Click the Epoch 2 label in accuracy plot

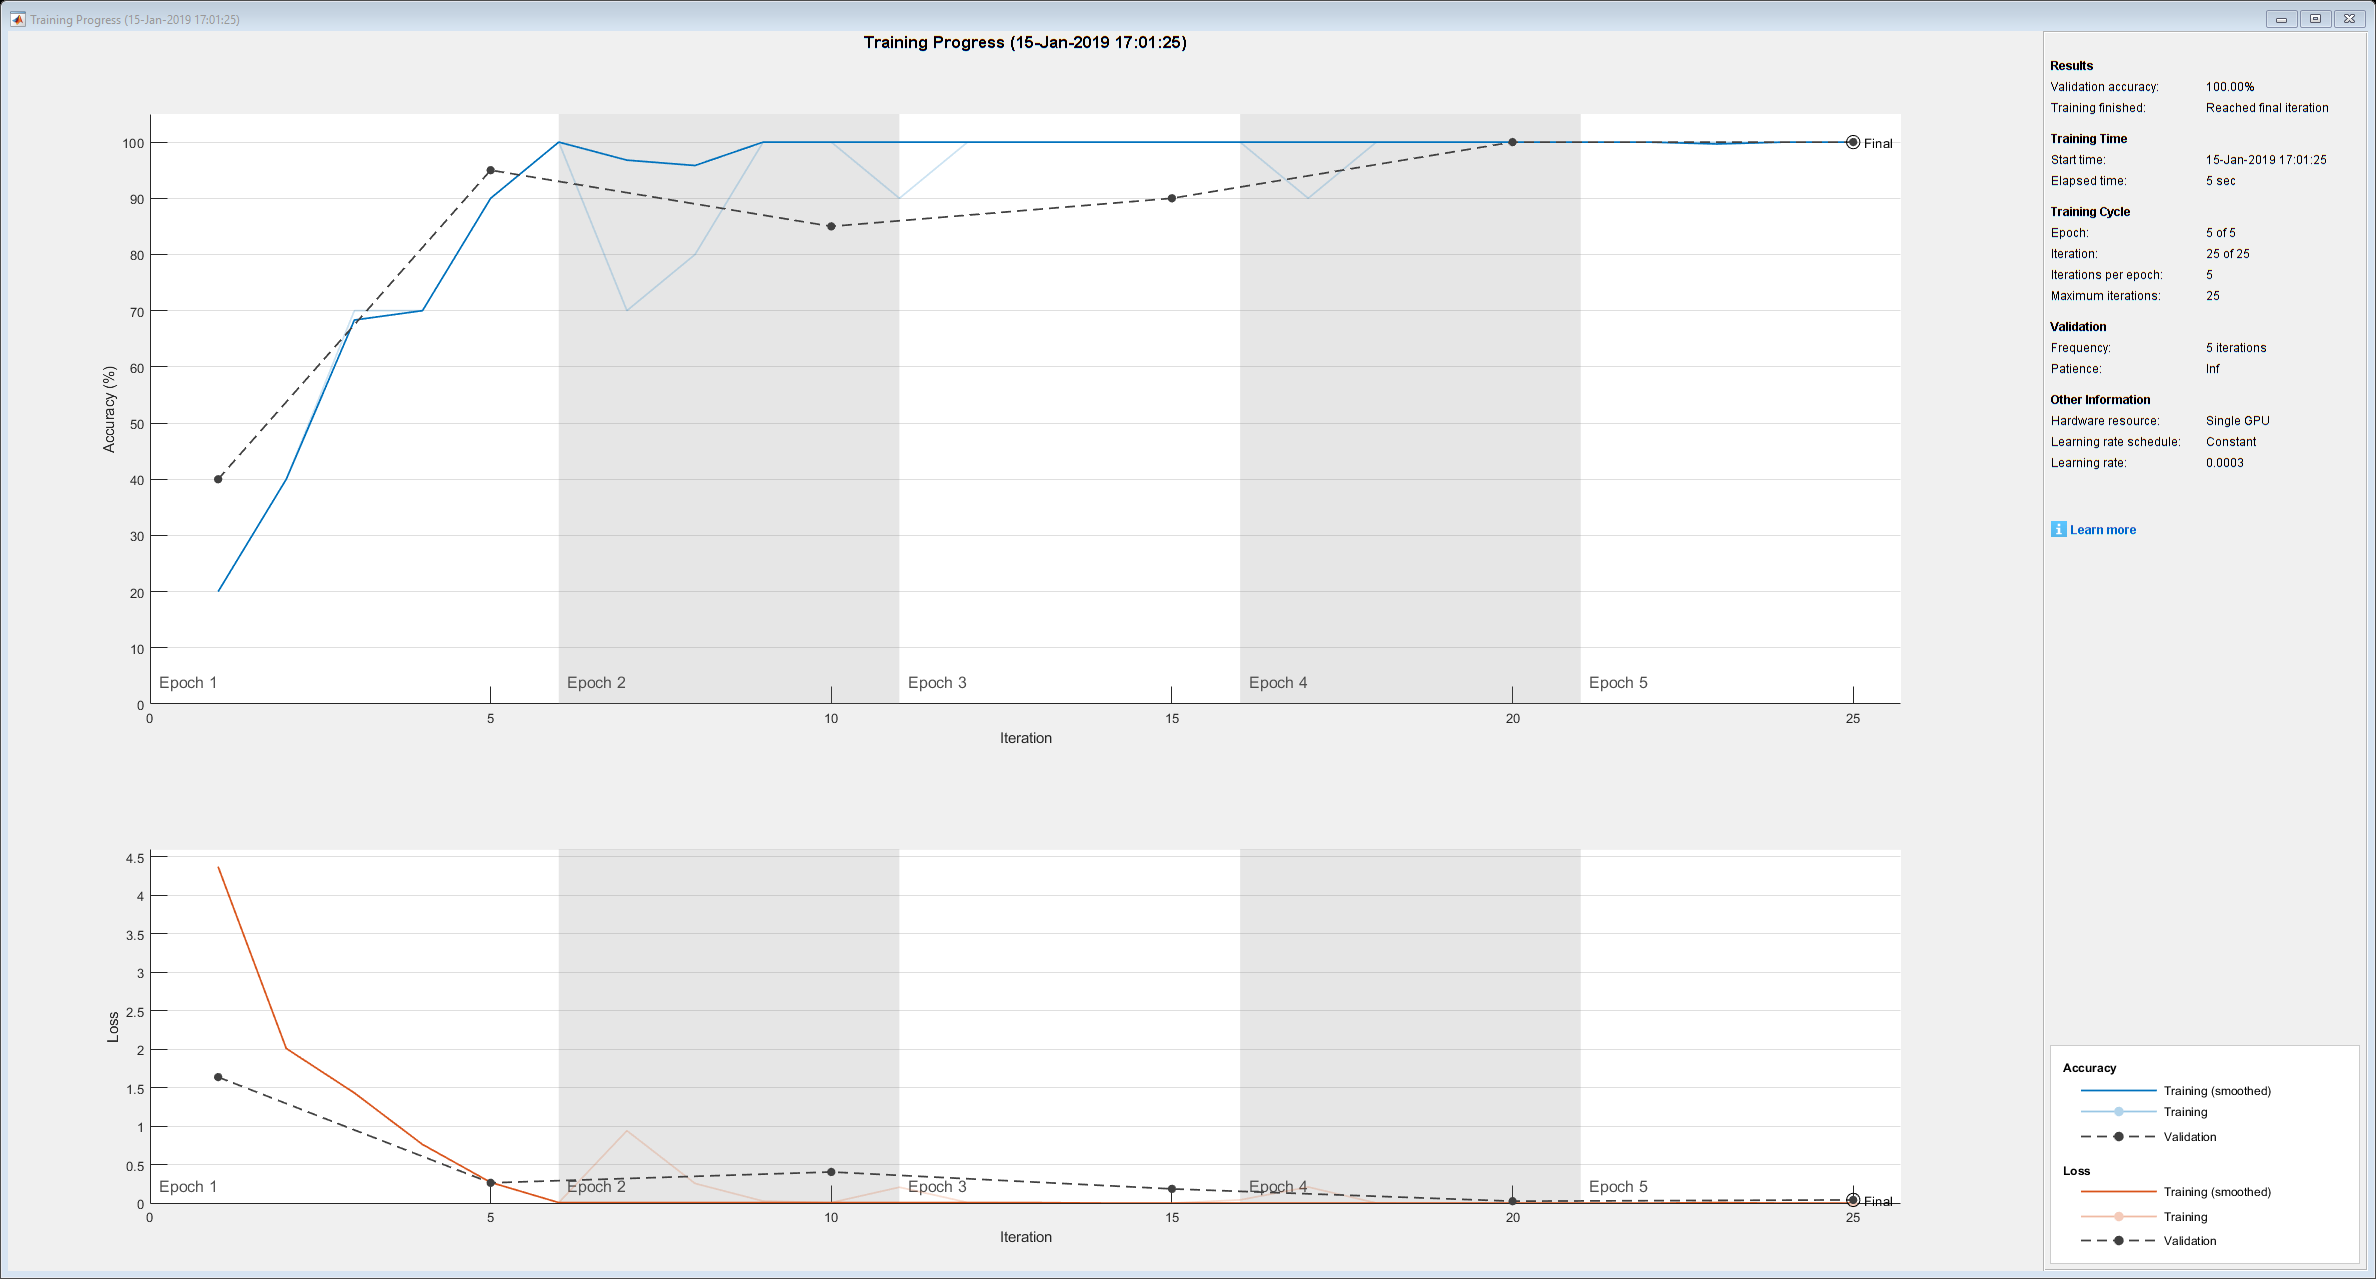tap(596, 682)
